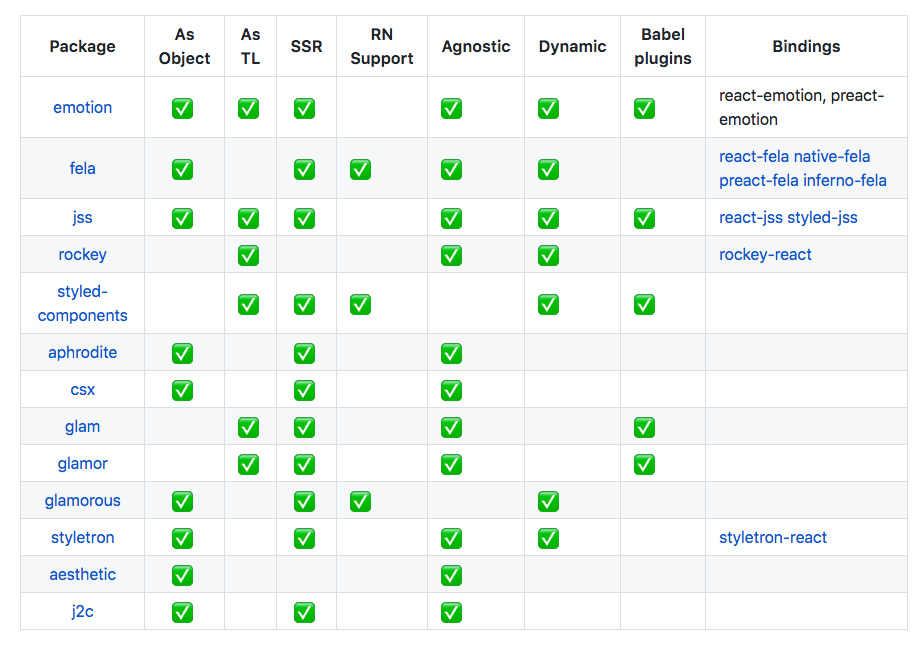Viewport: 923px width, 645px height.
Task: Click styled-components' RN Support check mark
Action: point(360,304)
